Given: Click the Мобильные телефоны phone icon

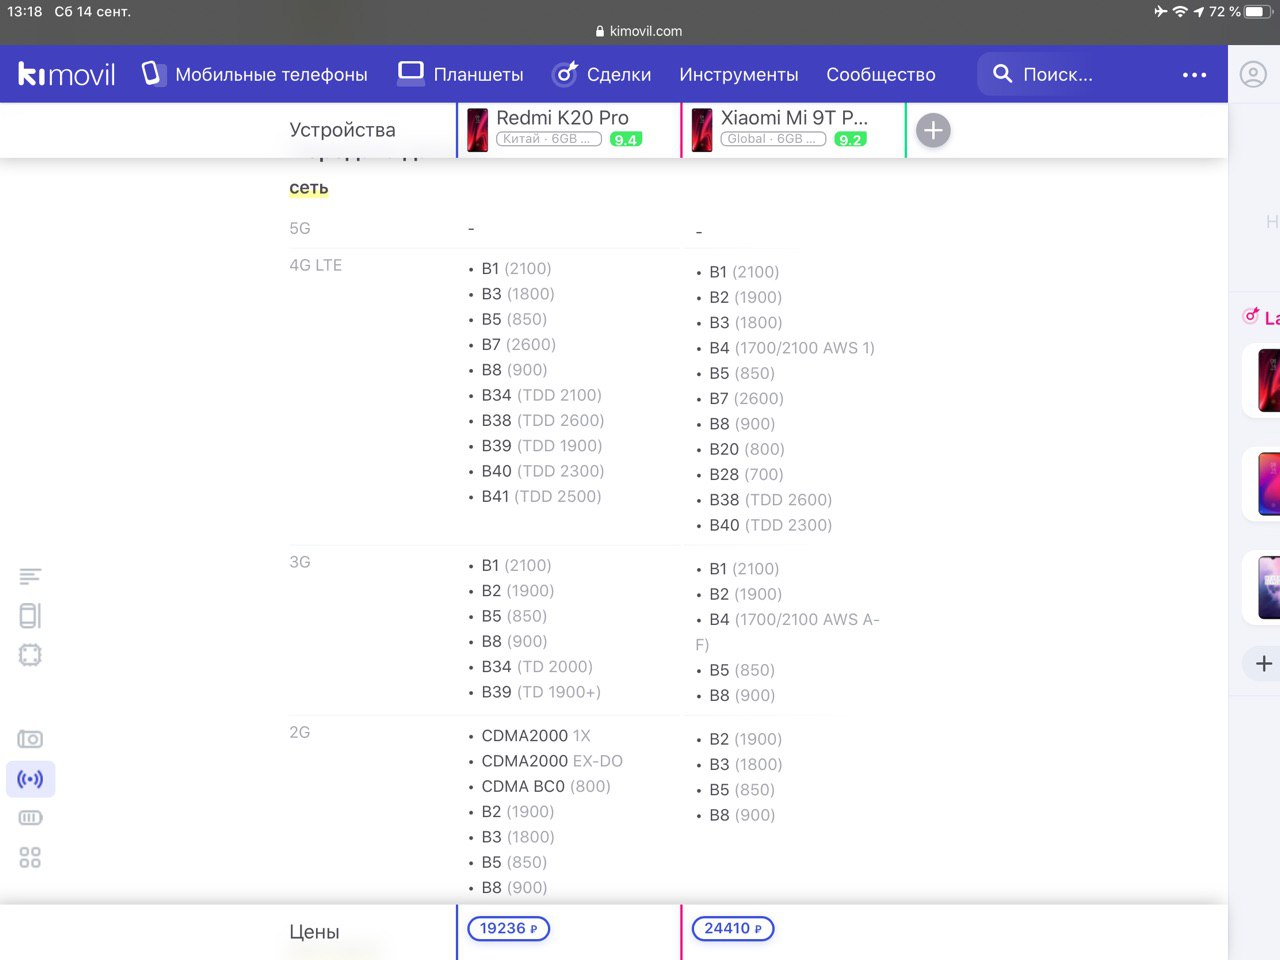Looking at the screenshot, I should coord(153,73).
